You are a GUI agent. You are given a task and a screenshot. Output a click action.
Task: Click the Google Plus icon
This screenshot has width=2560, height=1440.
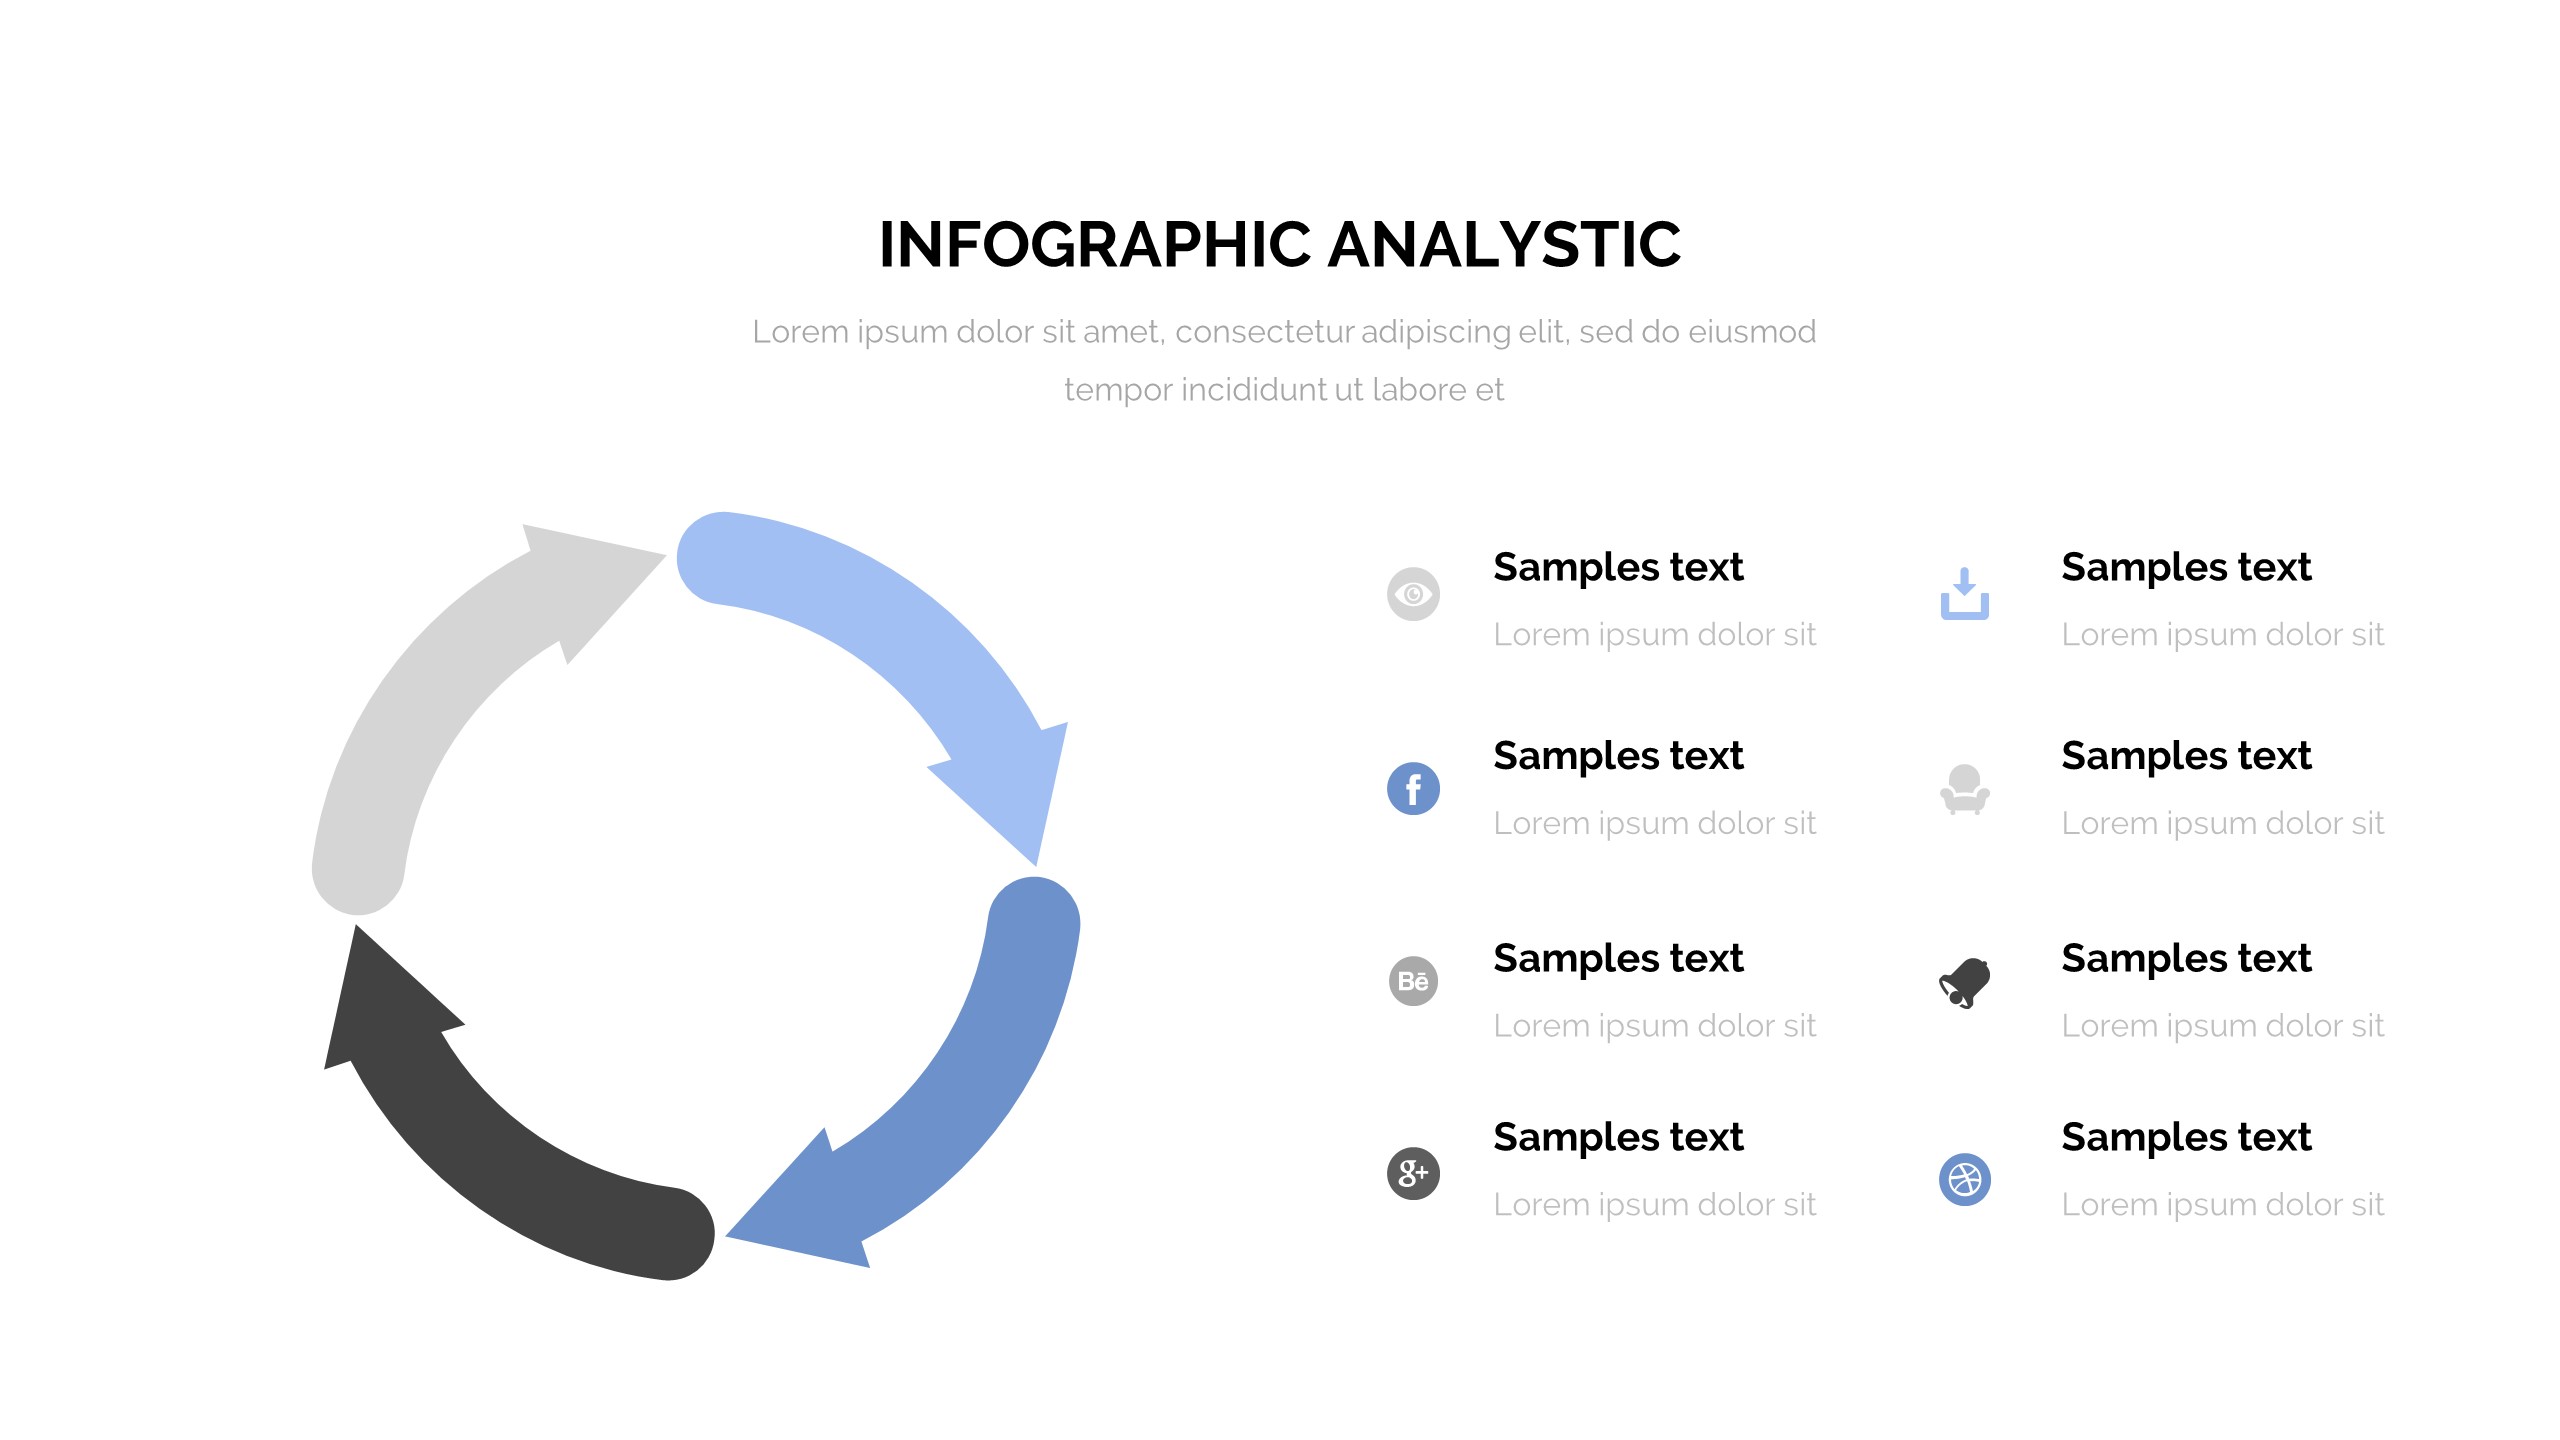(x=1413, y=1173)
